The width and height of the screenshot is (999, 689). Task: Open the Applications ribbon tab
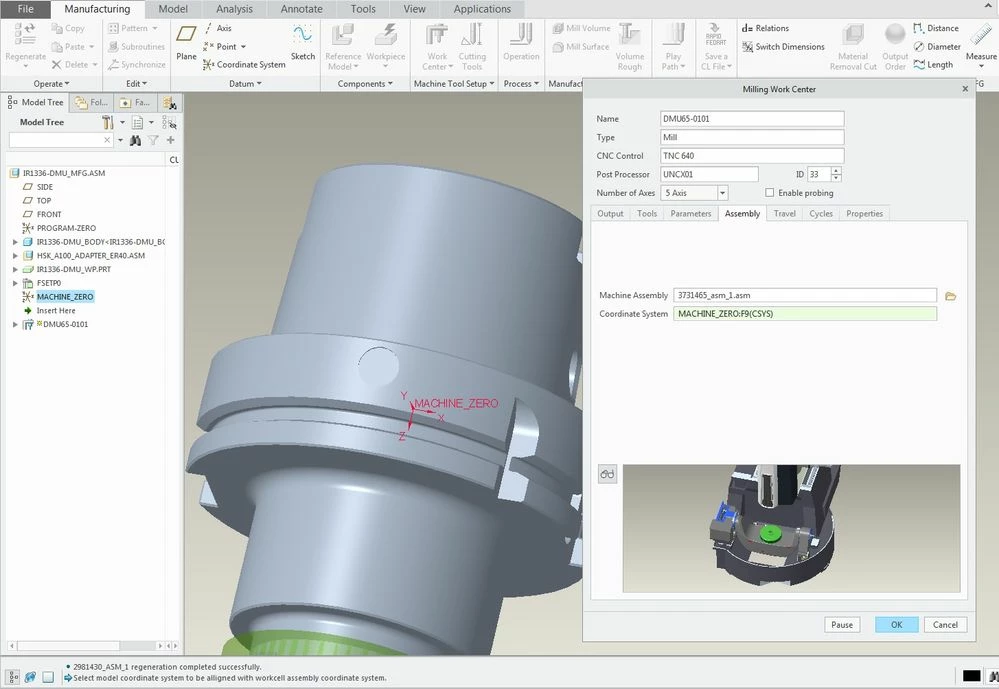[482, 9]
